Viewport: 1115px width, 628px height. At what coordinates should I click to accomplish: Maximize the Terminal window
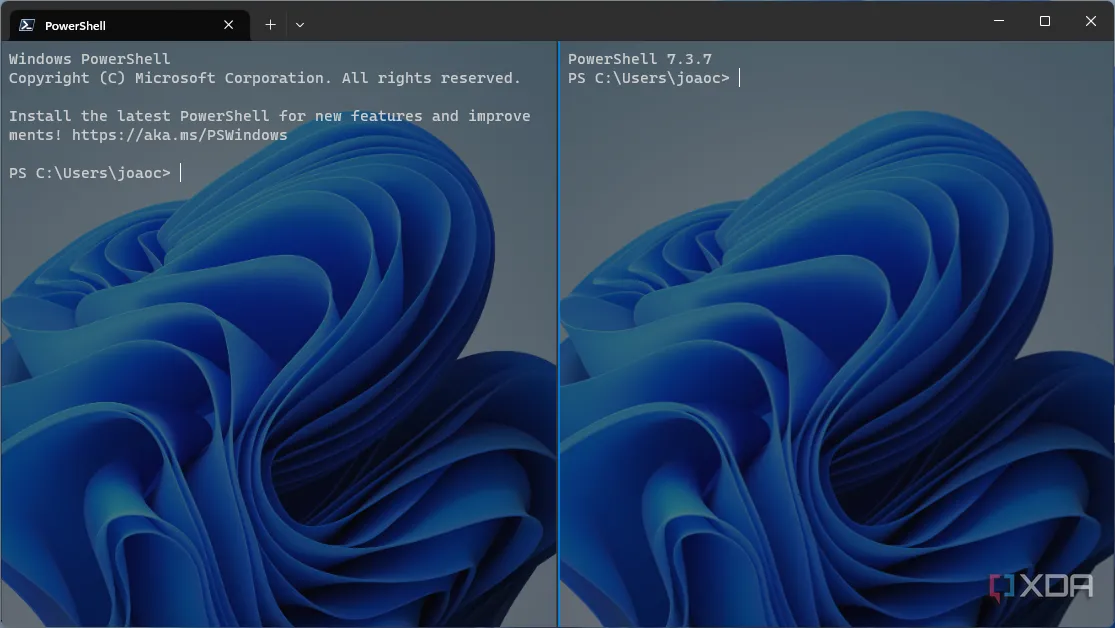click(1044, 21)
